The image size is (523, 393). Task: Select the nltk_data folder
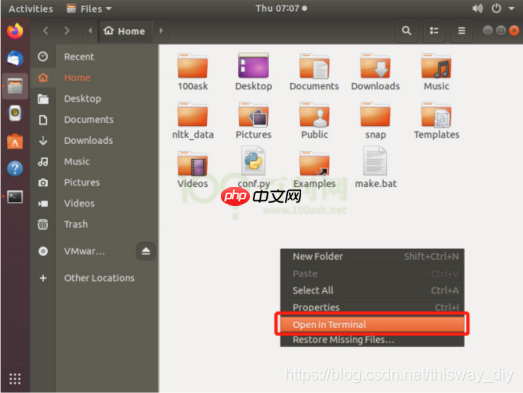click(193, 120)
